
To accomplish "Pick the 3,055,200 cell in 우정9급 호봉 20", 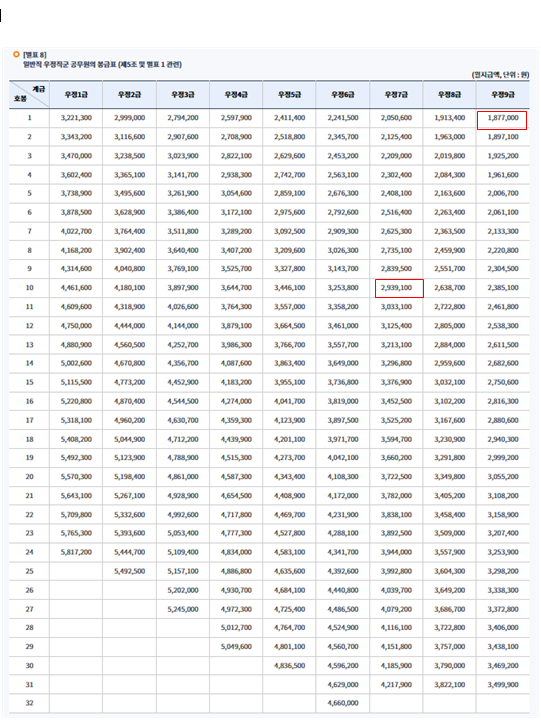I will 503,477.
